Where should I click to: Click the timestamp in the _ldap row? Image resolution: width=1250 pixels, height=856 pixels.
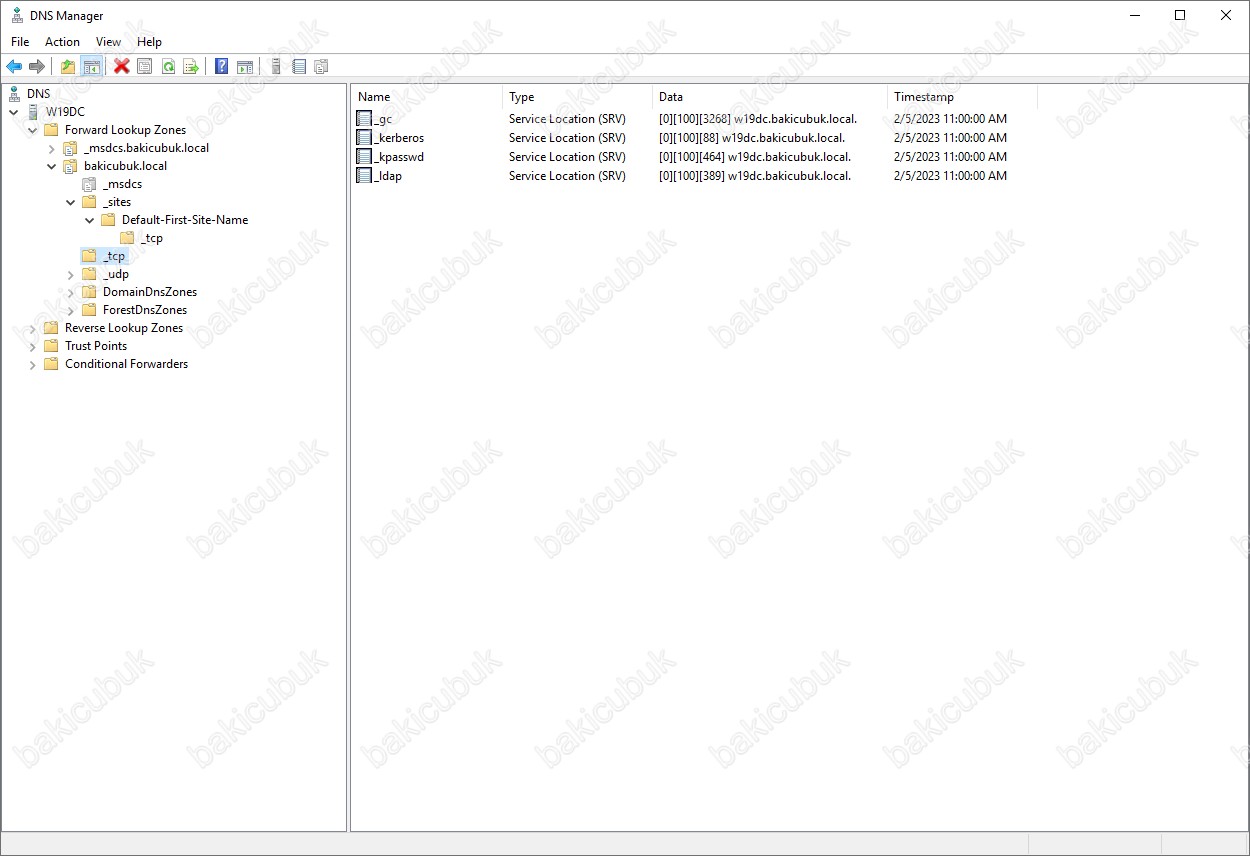(950, 176)
